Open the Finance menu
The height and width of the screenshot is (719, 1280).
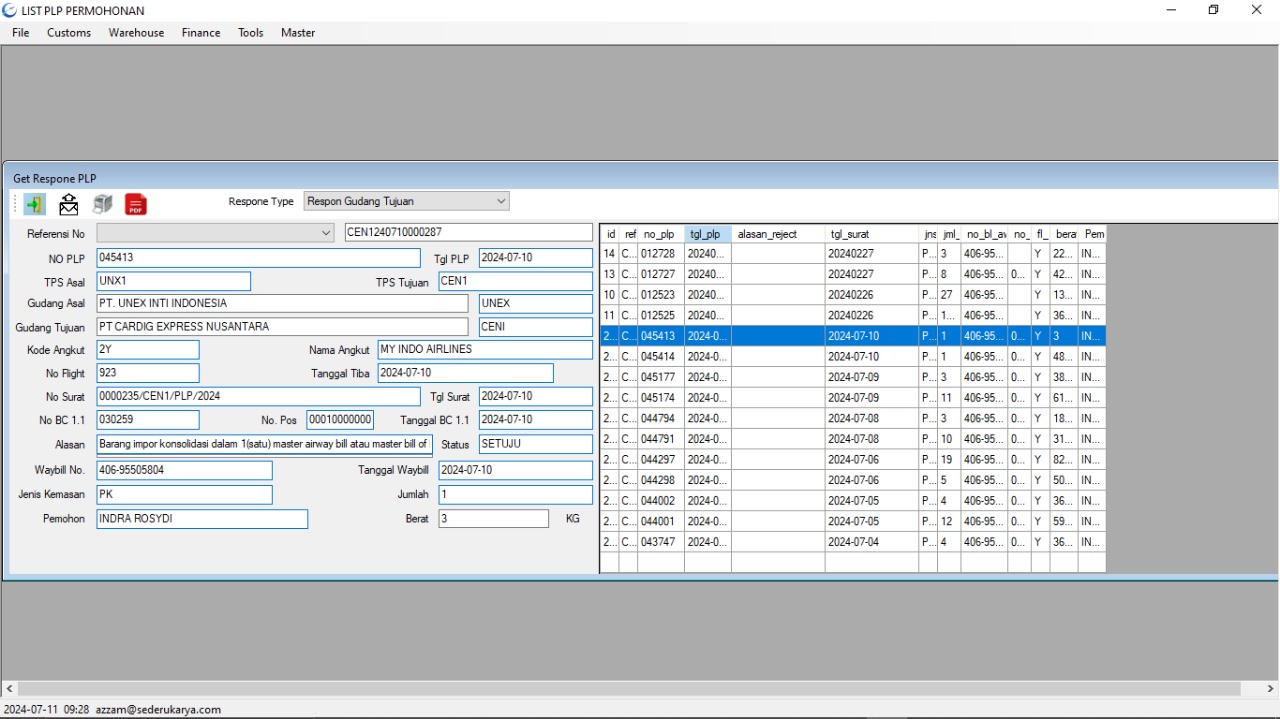pyautogui.click(x=201, y=33)
